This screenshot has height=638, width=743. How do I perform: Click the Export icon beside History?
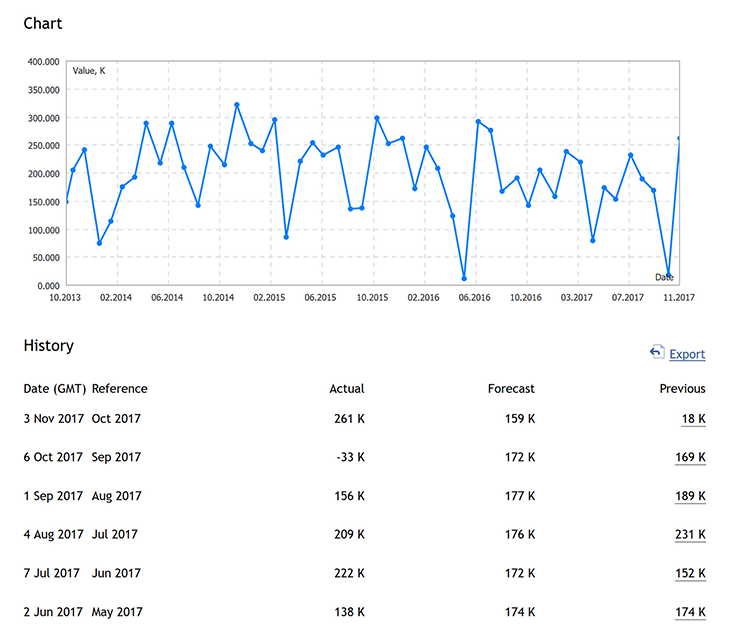pos(657,352)
